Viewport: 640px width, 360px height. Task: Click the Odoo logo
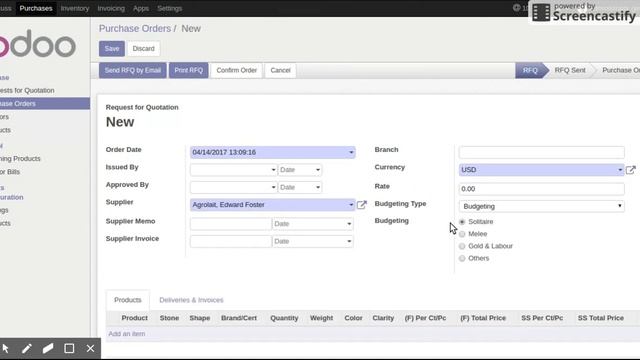[38, 43]
